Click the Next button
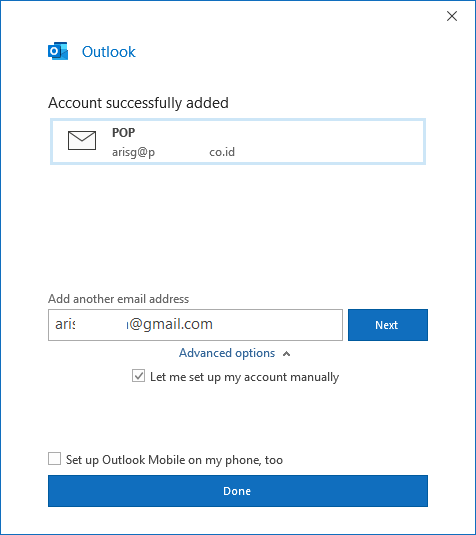The image size is (476, 535). [388, 325]
